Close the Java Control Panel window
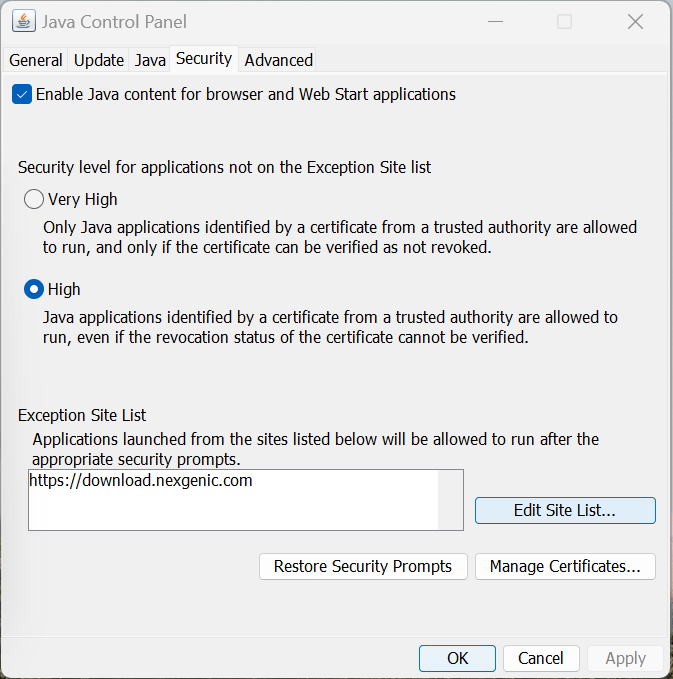Viewport: 673px width, 679px height. pos(635,21)
